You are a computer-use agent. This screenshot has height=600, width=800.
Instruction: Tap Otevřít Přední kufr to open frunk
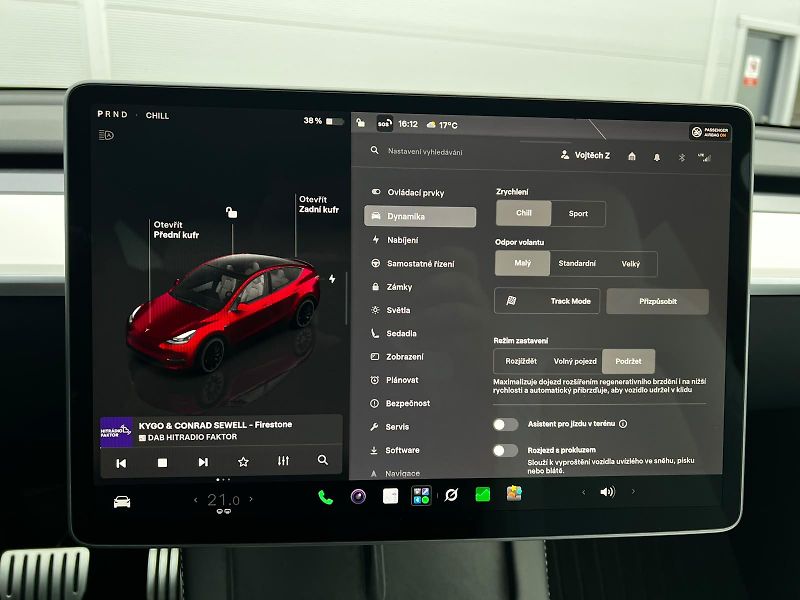point(176,230)
